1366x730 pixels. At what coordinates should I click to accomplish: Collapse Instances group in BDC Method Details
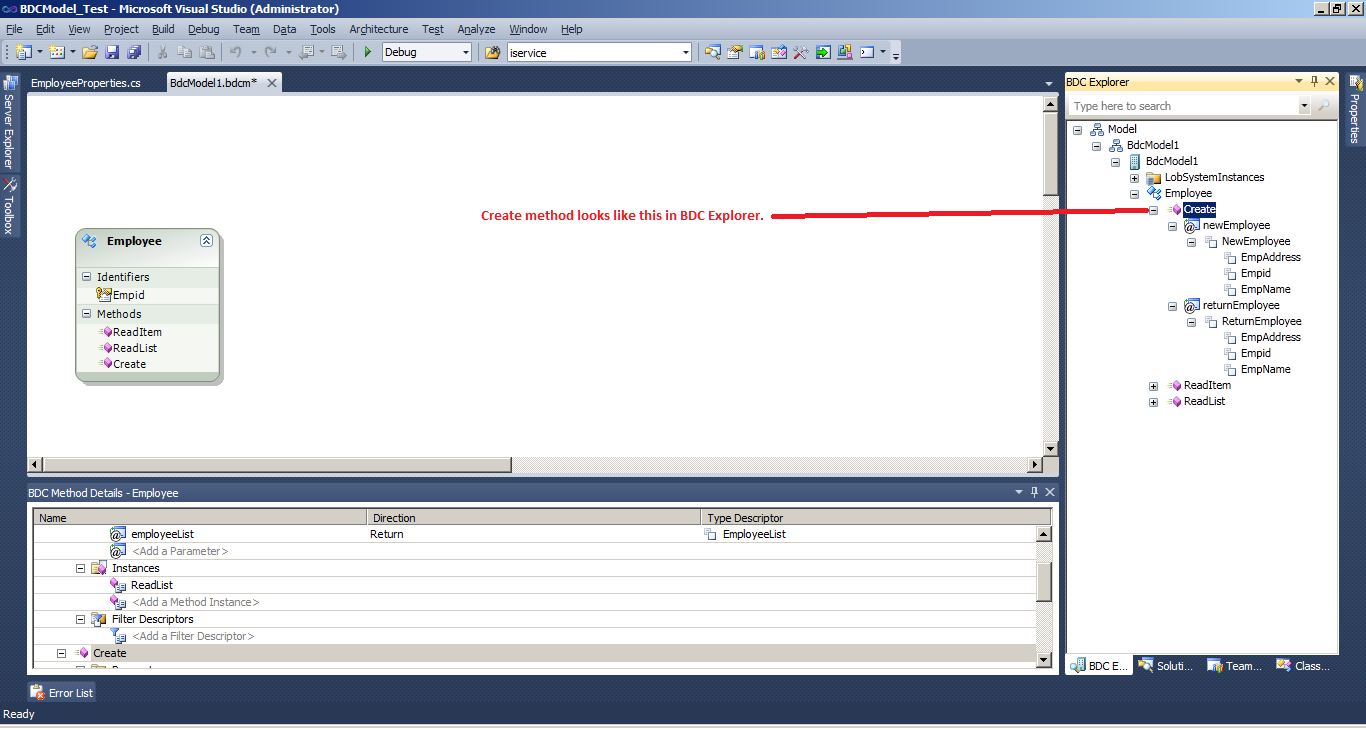click(80, 568)
